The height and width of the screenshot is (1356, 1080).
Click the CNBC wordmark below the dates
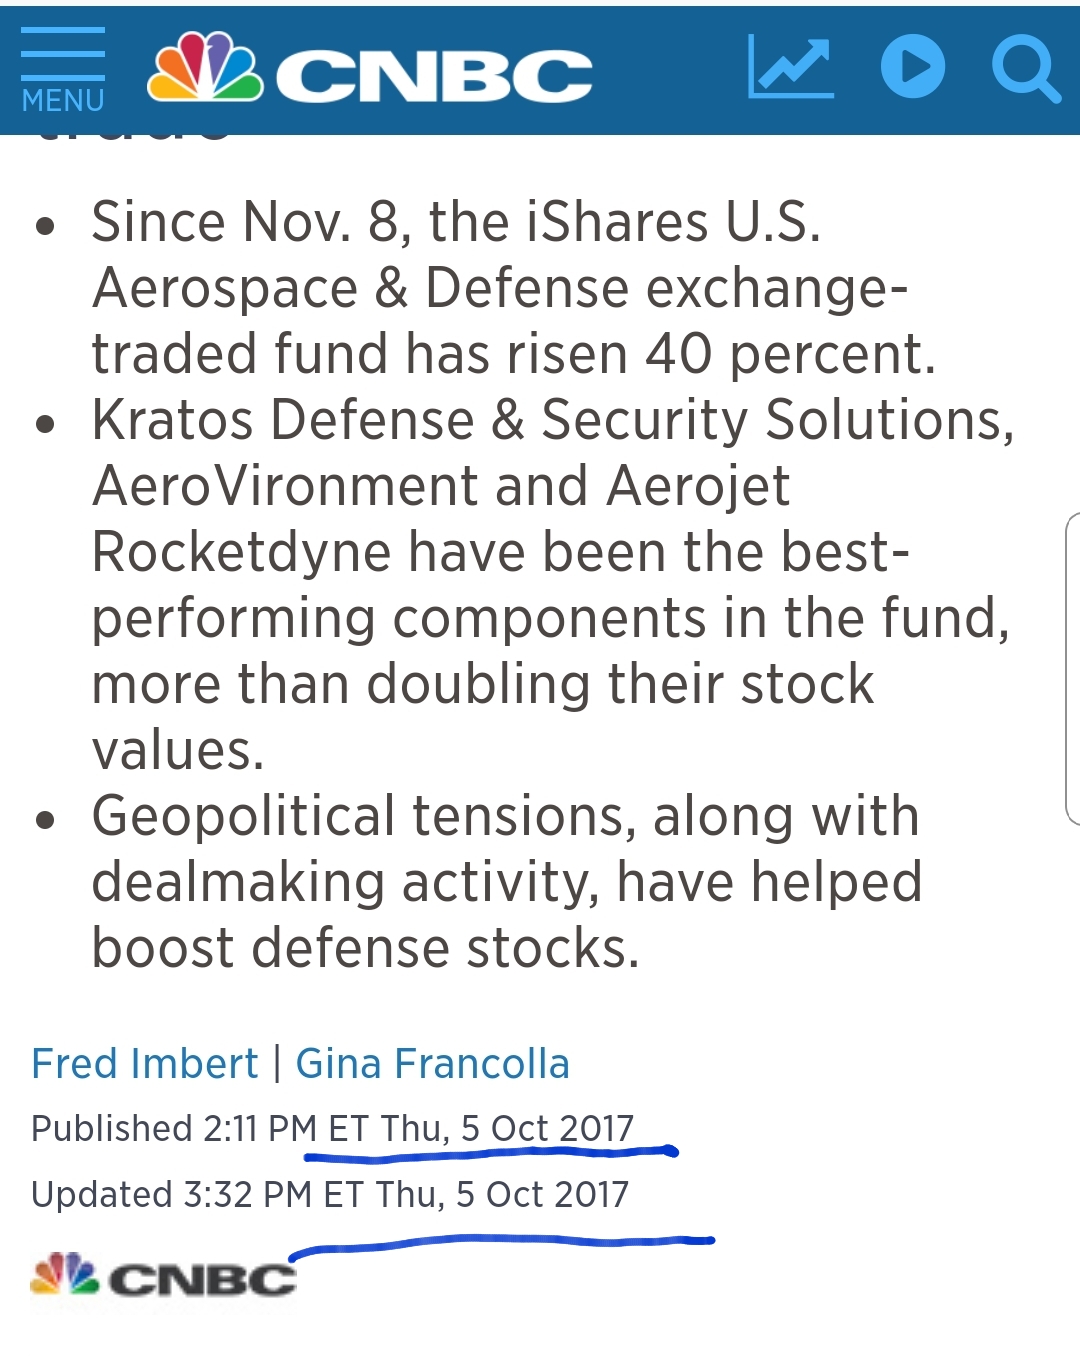[202, 1279]
